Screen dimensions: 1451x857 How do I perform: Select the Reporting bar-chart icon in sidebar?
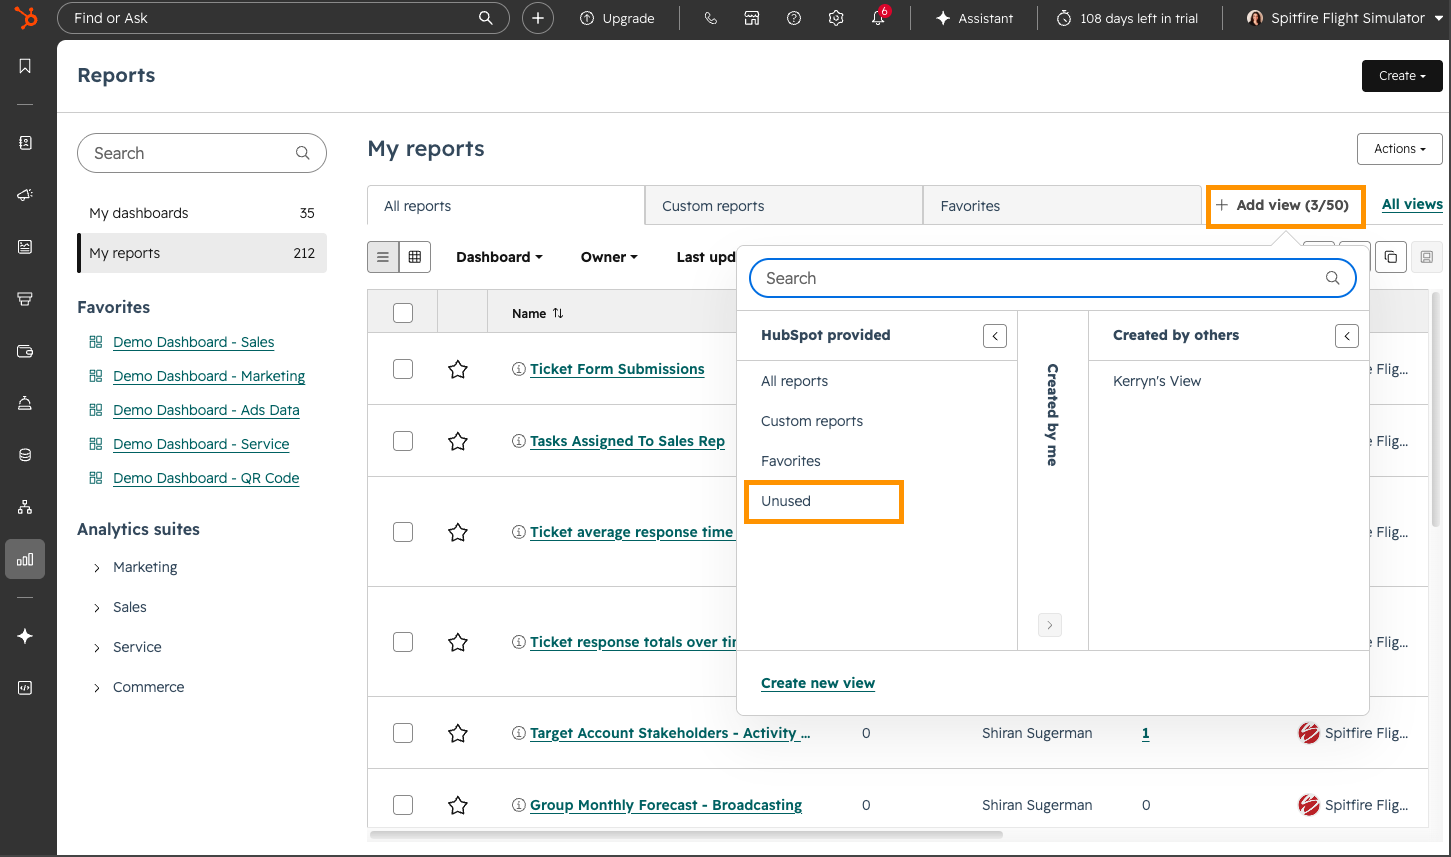25,559
